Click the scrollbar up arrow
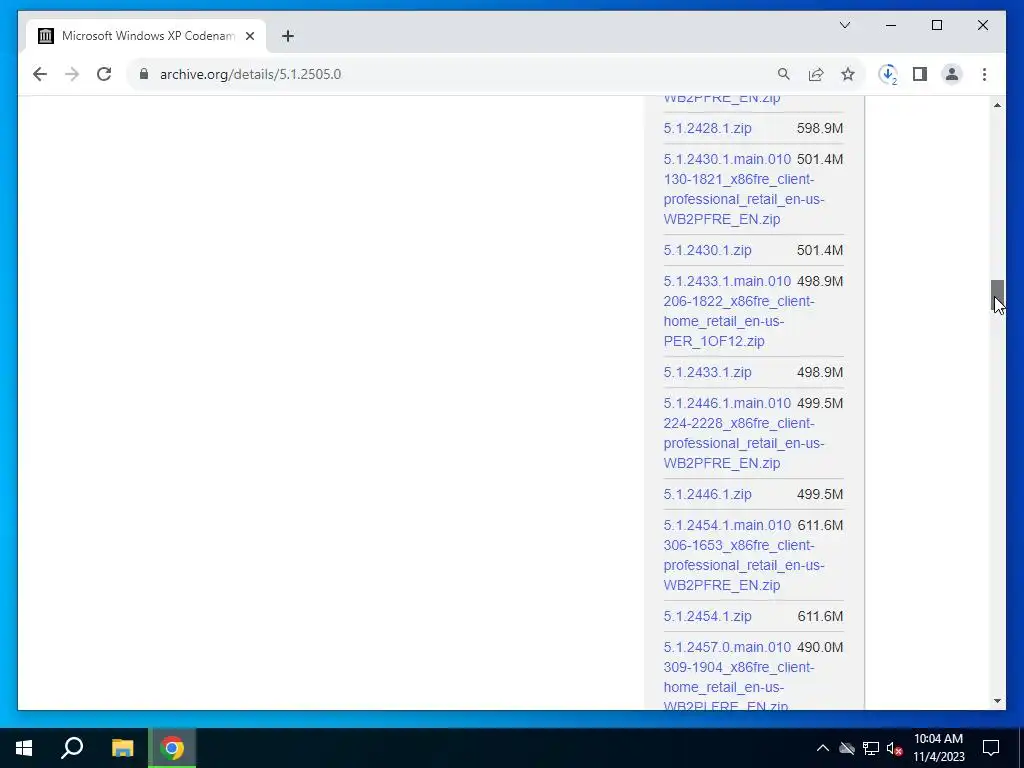This screenshot has width=1024, height=768. click(997, 105)
